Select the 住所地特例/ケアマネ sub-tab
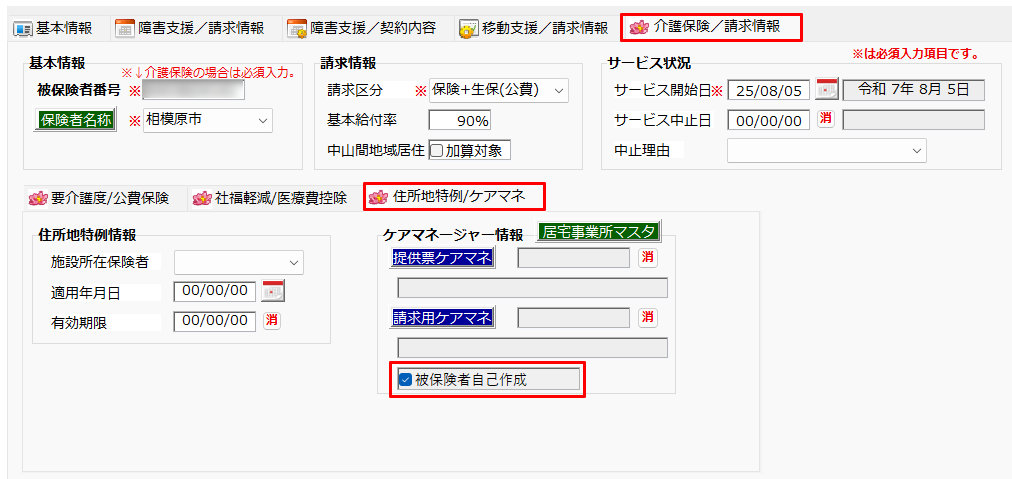The image size is (1012, 479). pos(456,197)
